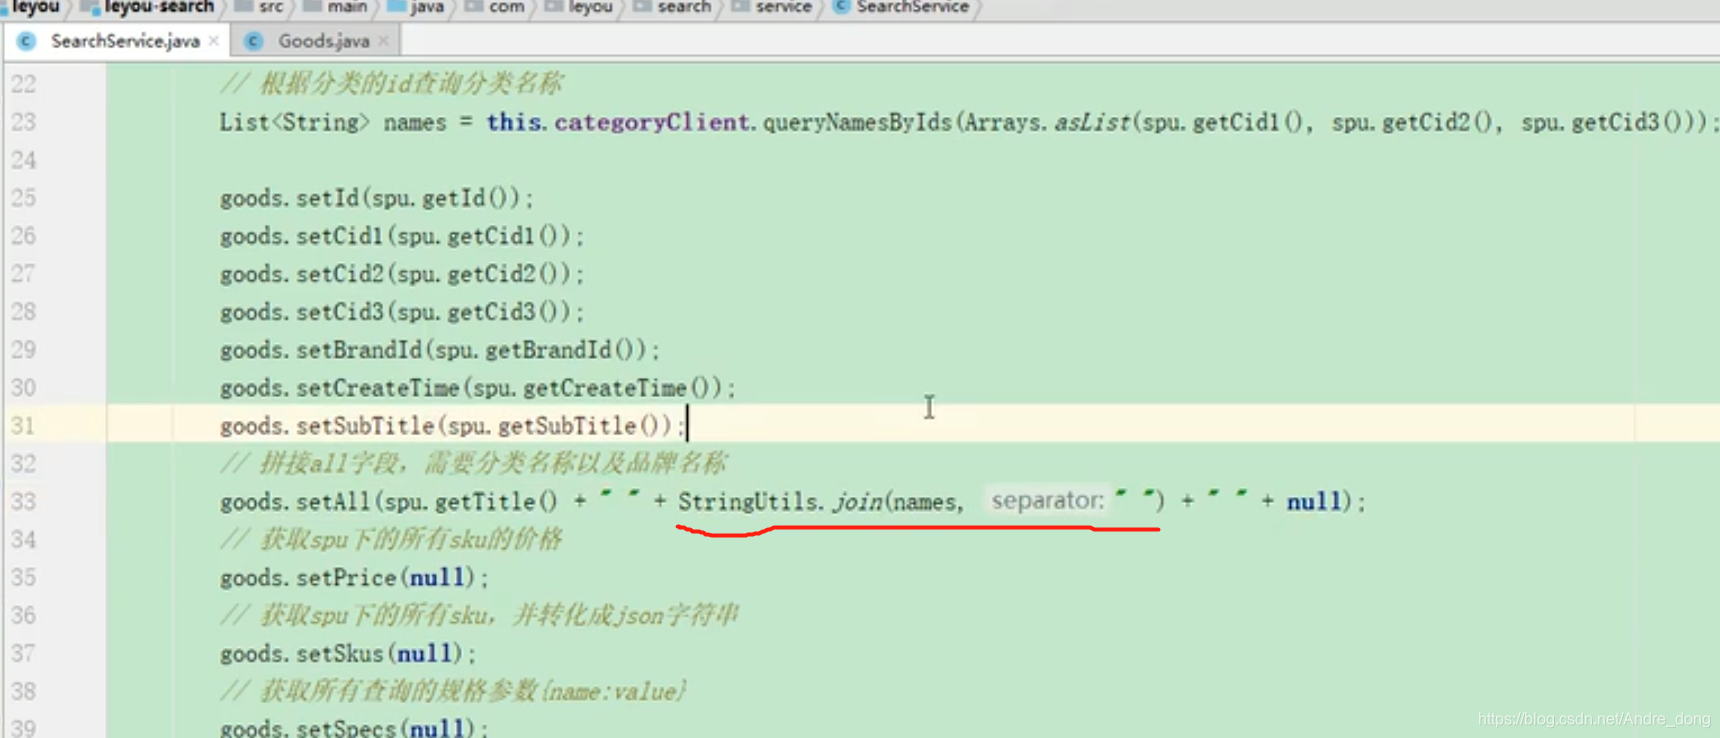Viewport: 1720px width, 738px height.
Task: Click goods.setCid1 statement
Action: [402, 236]
